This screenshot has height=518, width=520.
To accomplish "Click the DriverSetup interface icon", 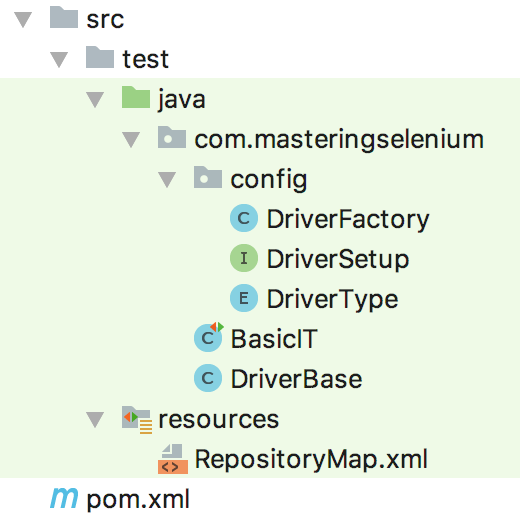I will tap(244, 258).
